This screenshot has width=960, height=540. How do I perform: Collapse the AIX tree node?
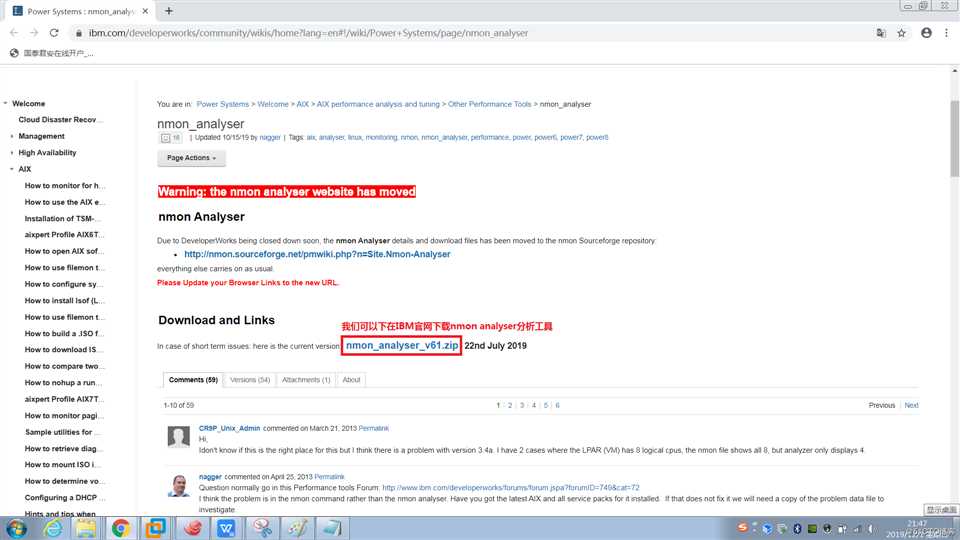tap(12, 169)
